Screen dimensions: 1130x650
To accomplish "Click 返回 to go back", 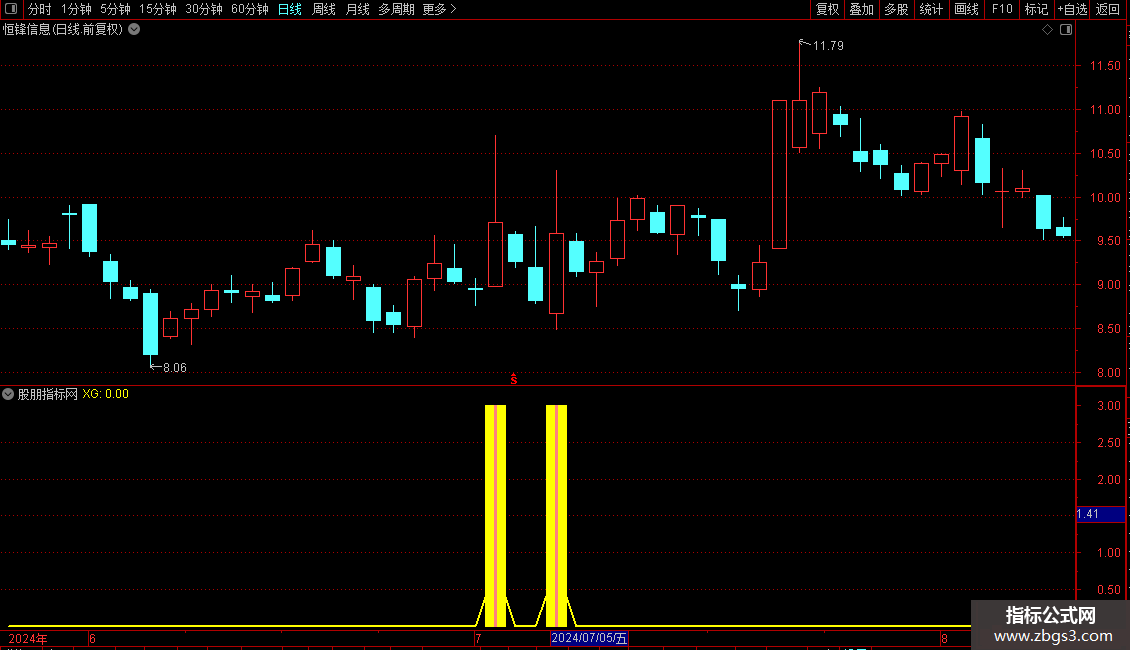I will [x=1108, y=9].
